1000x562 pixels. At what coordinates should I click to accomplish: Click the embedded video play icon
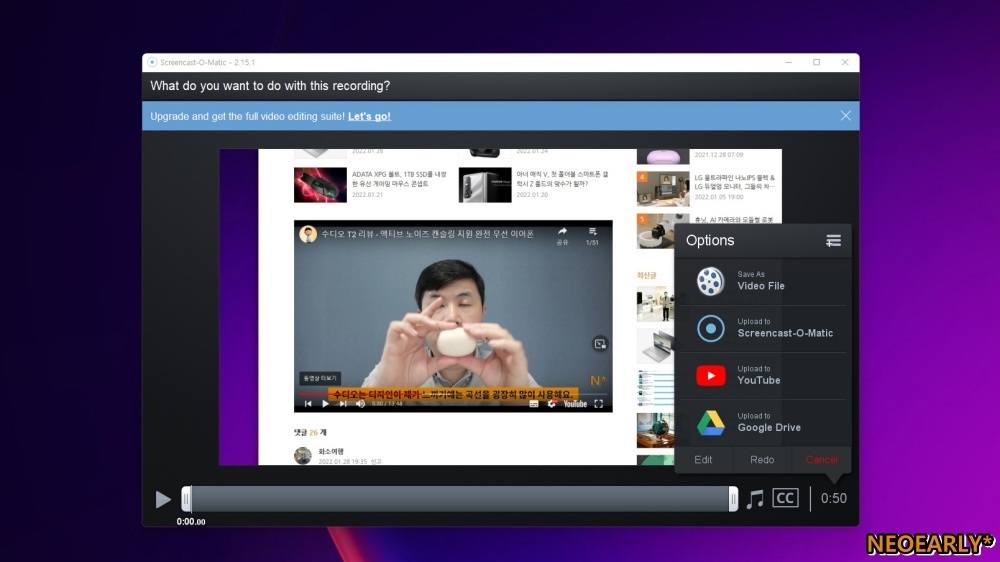click(x=325, y=404)
